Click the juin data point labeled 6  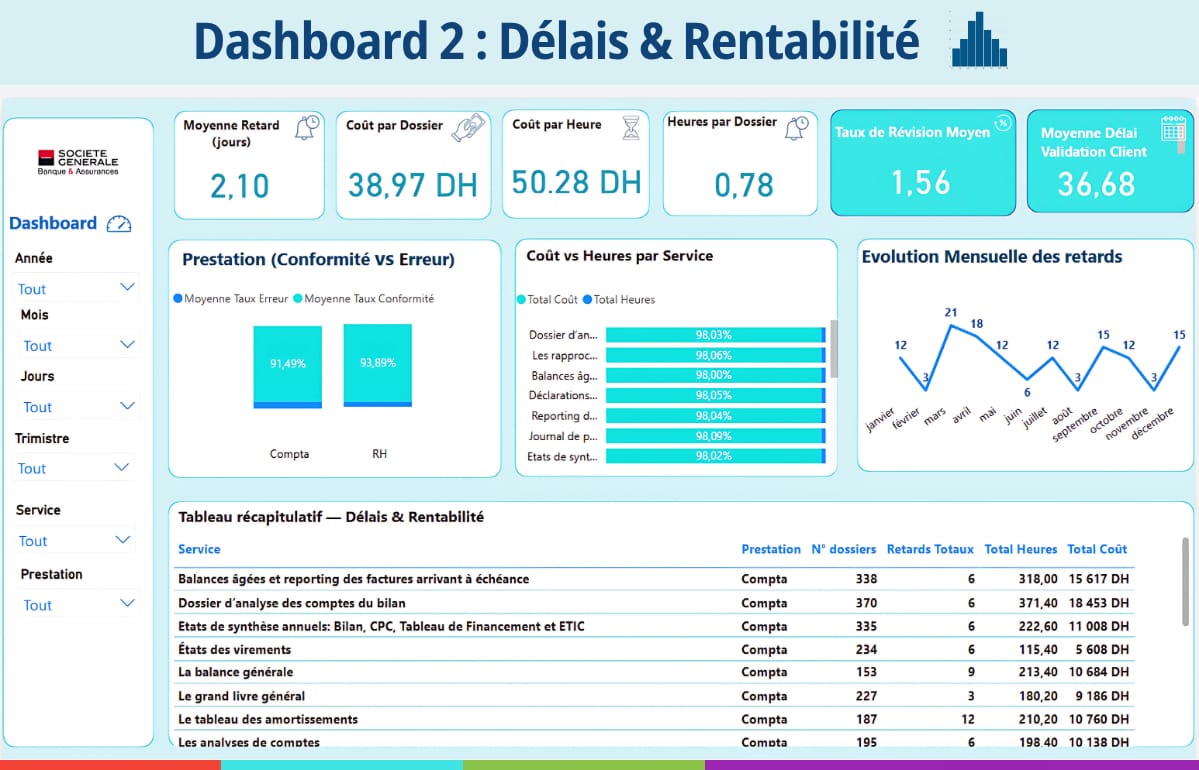pyautogui.click(x=1027, y=379)
